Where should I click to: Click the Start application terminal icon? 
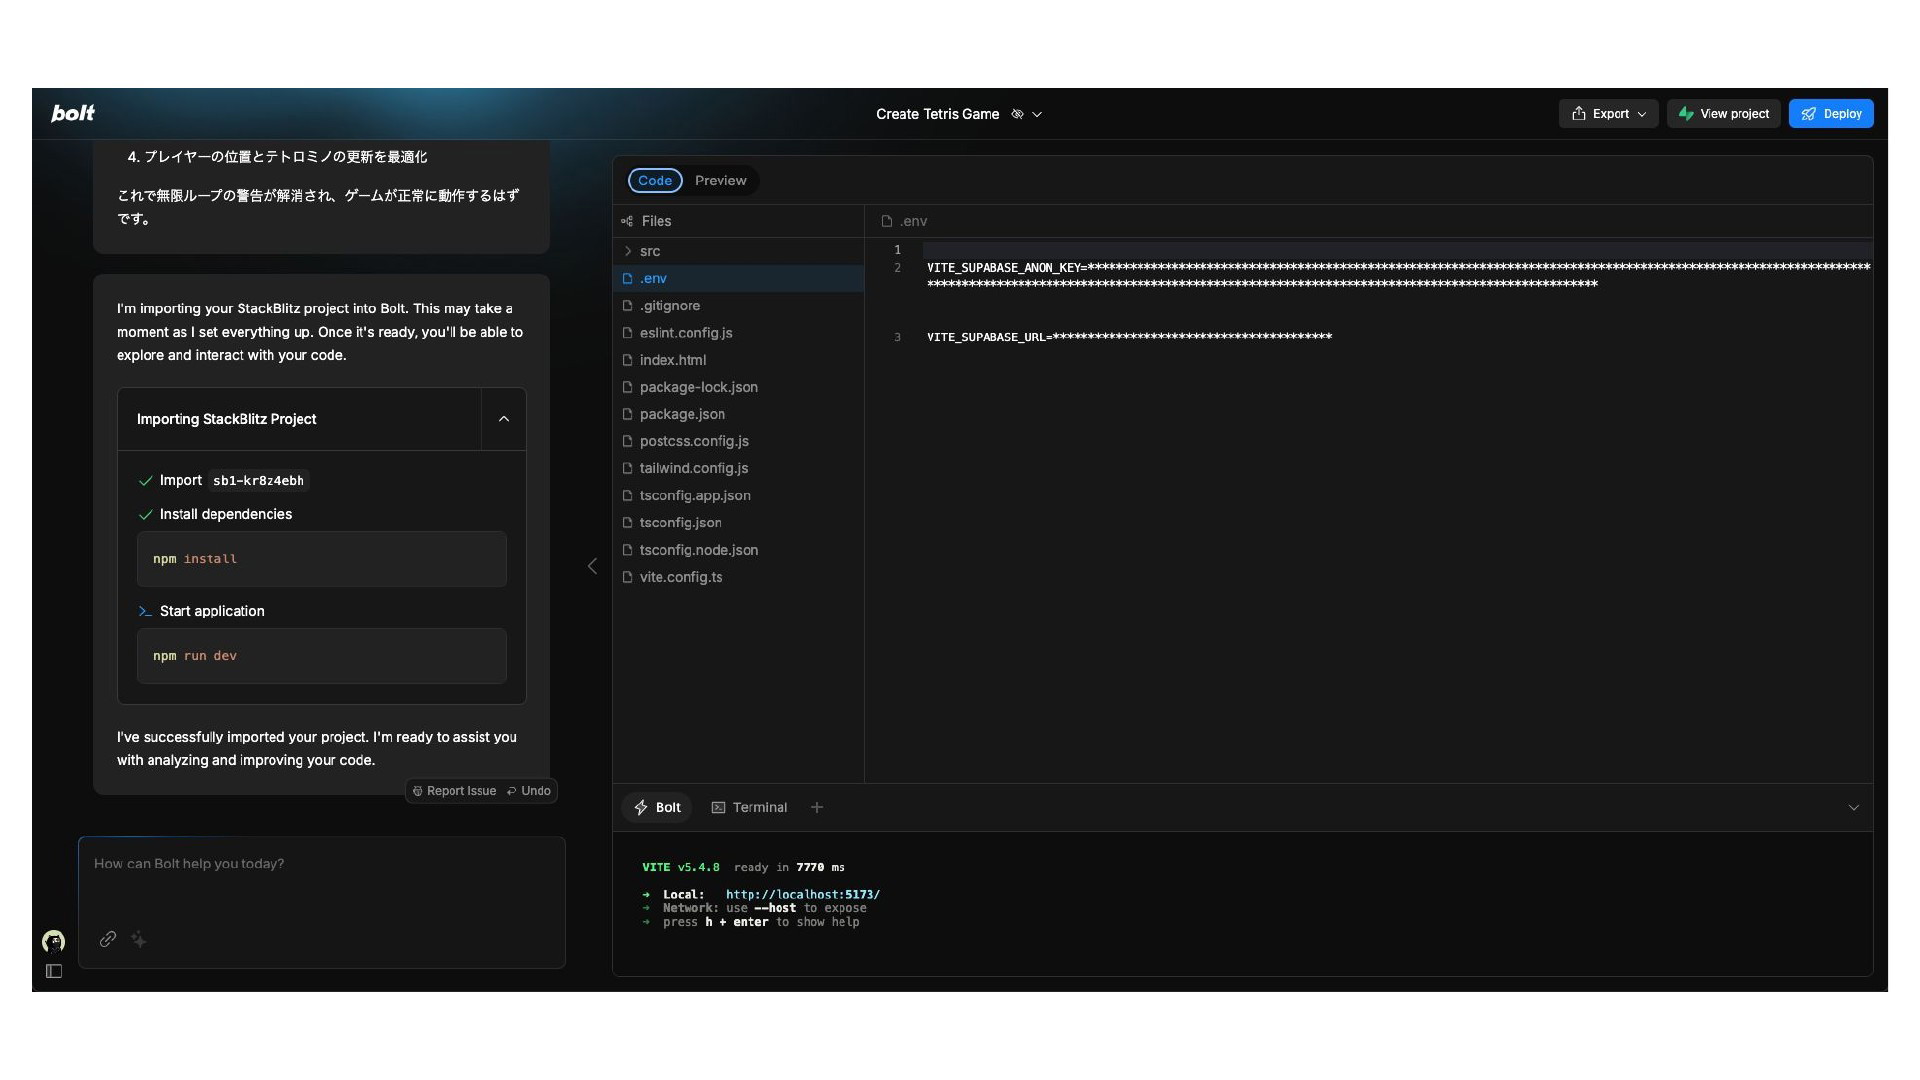tap(145, 611)
